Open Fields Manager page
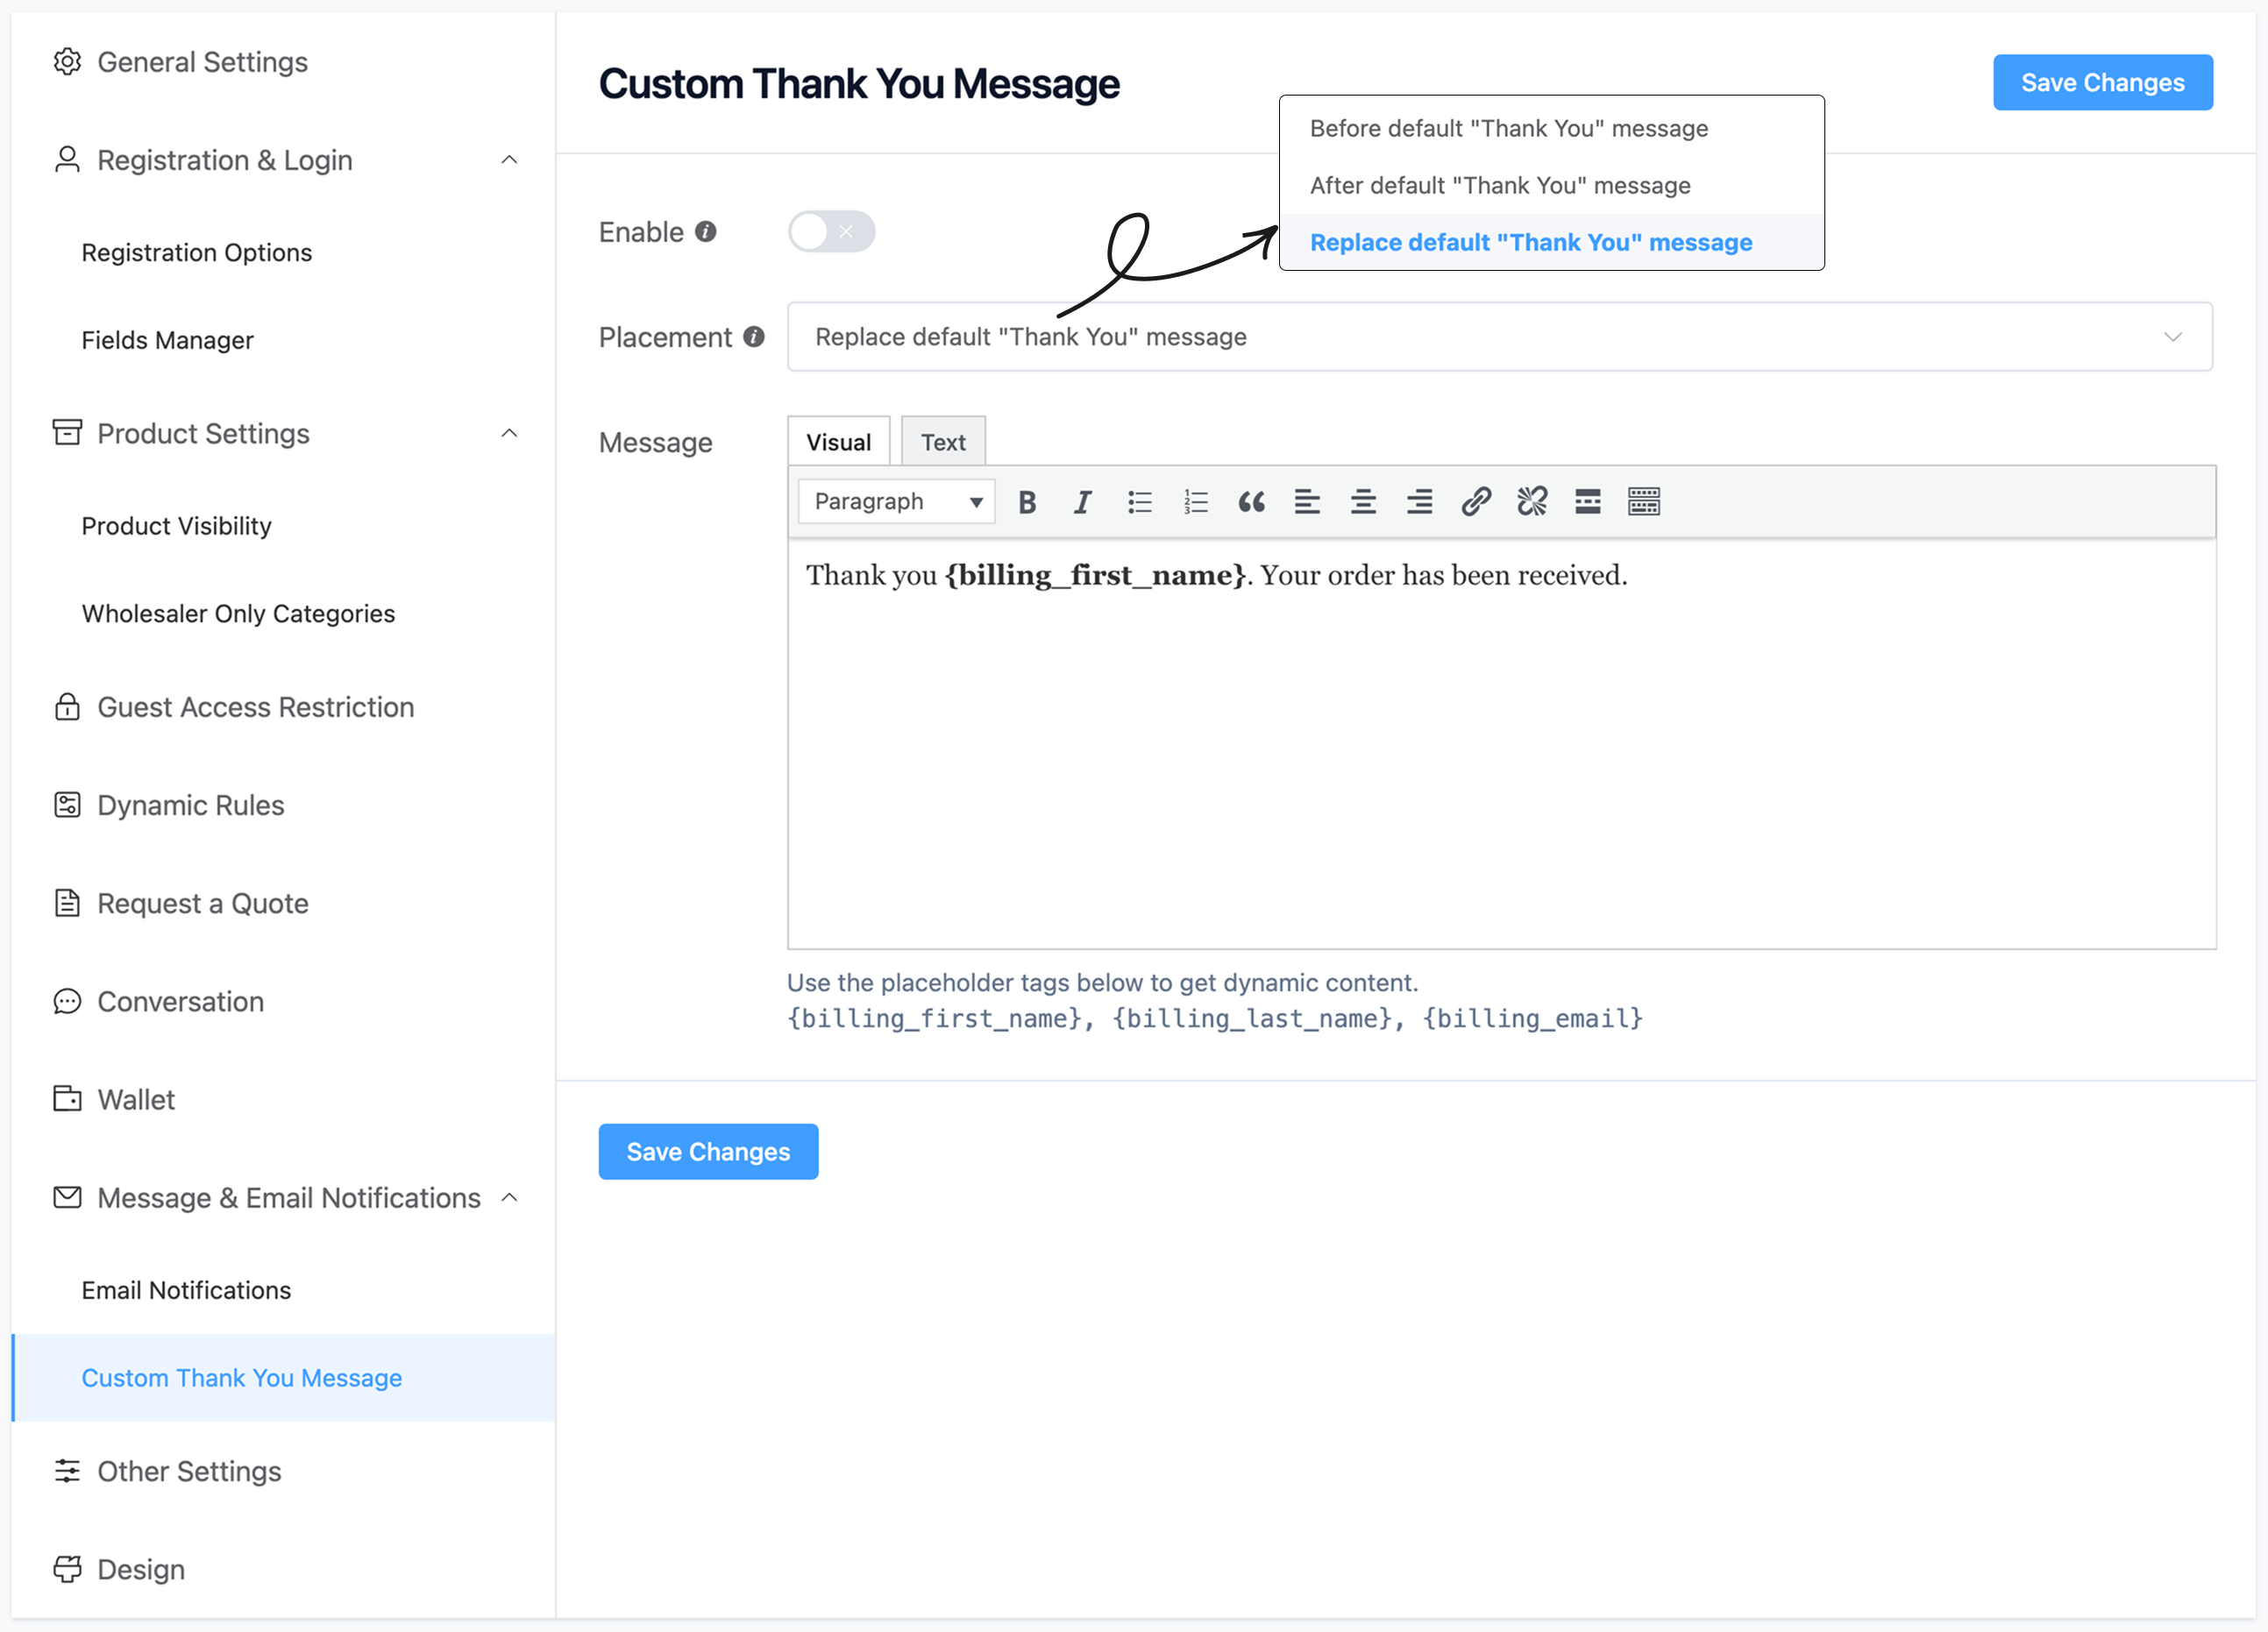 click(168, 340)
